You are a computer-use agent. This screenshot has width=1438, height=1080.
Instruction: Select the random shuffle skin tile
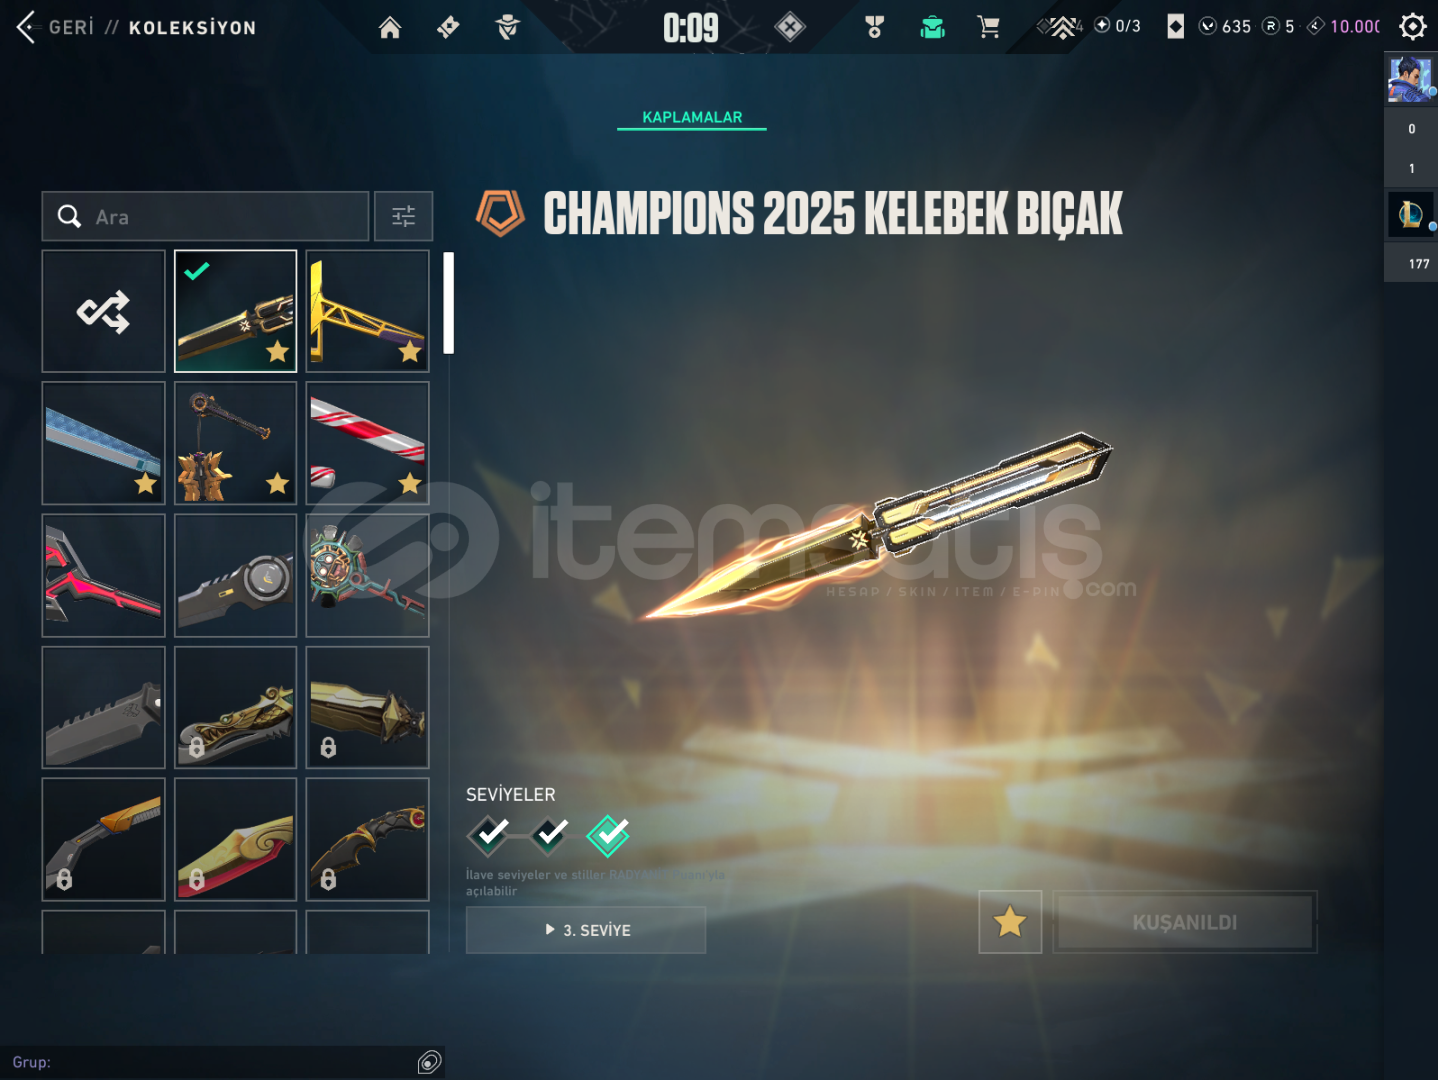click(103, 311)
